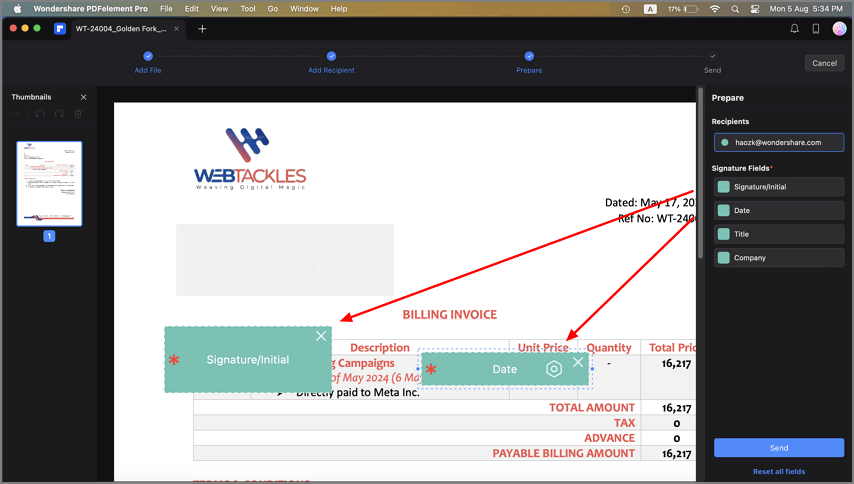Click the thumbnails more options icon

pos(16,114)
